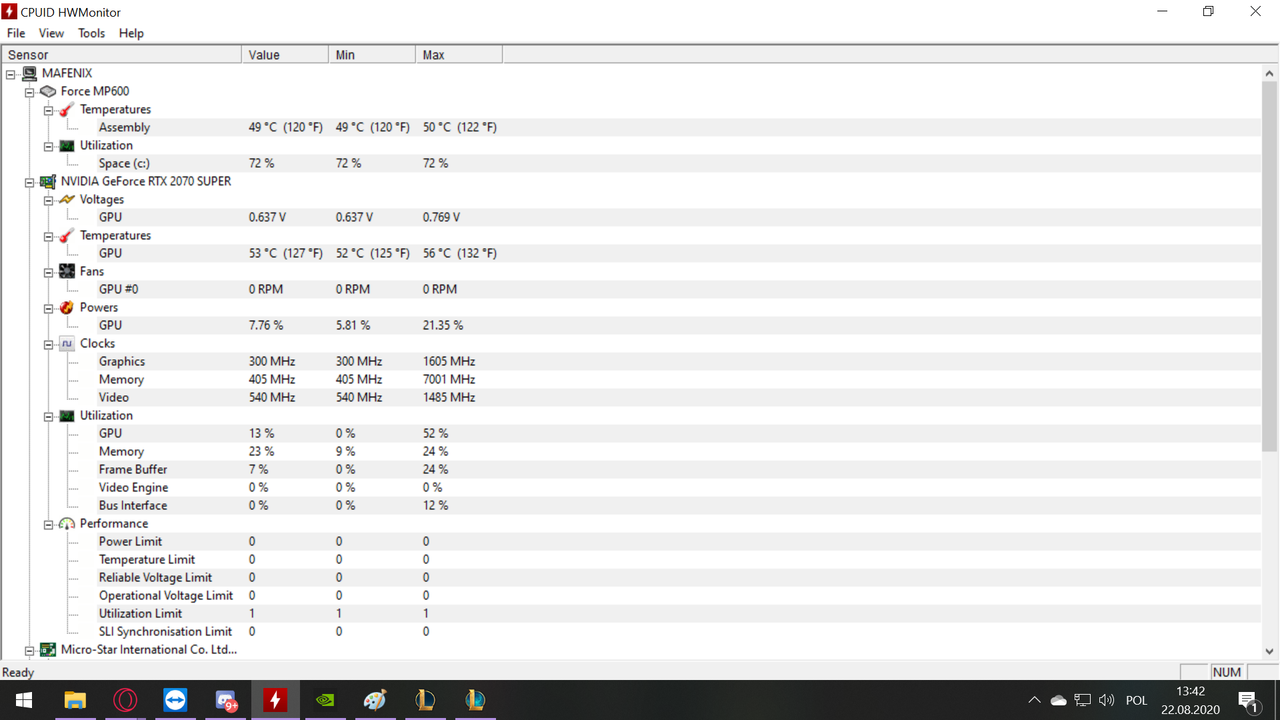Click the scrollbar down arrow
Viewport: 1280px width, 720px height.
point(1270,651)
